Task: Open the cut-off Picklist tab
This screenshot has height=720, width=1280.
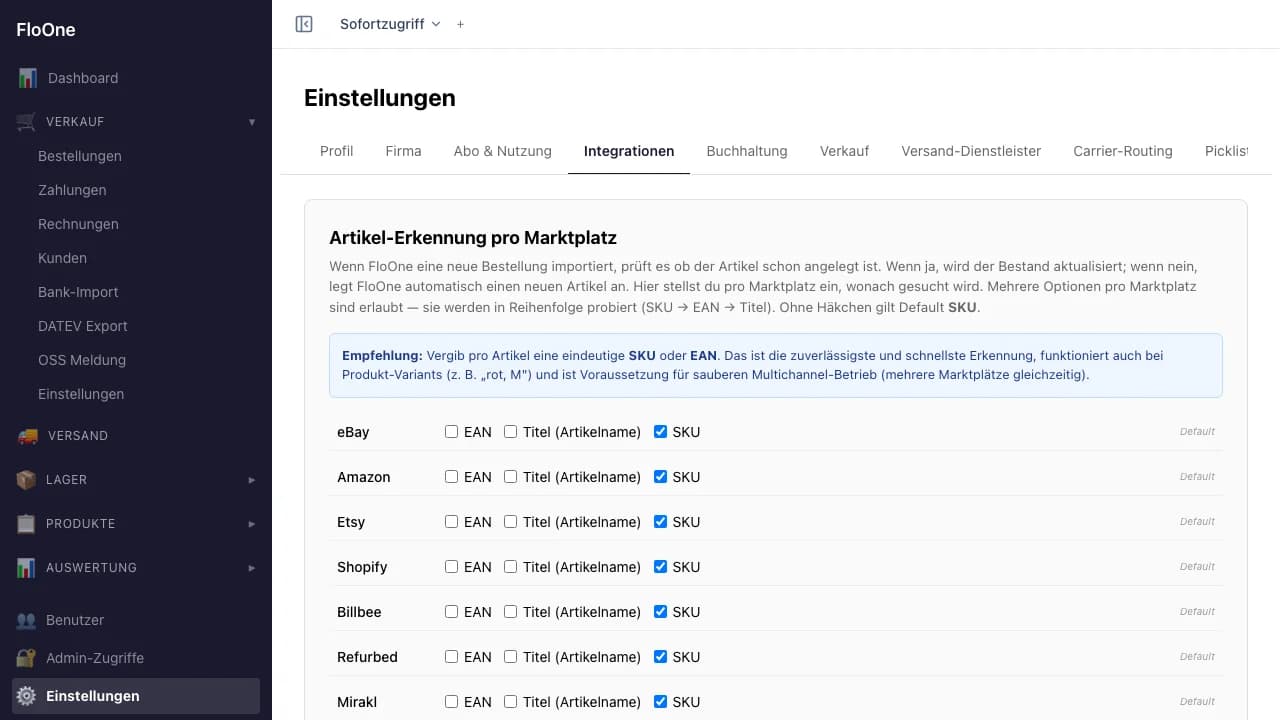Action: click(1226, 151)
